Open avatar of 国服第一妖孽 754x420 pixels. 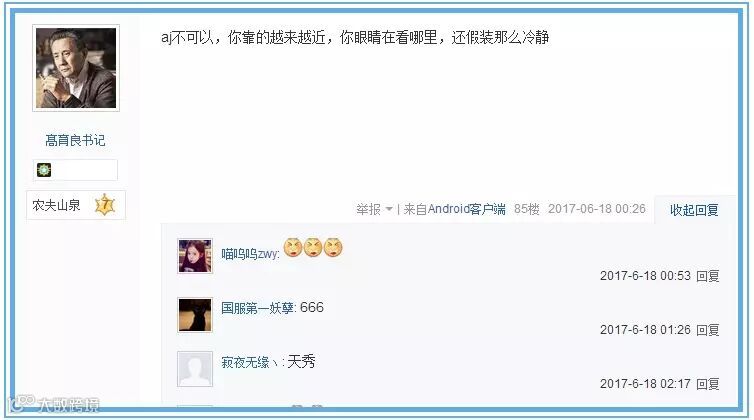pyautogui.click(x=195, y=315)
